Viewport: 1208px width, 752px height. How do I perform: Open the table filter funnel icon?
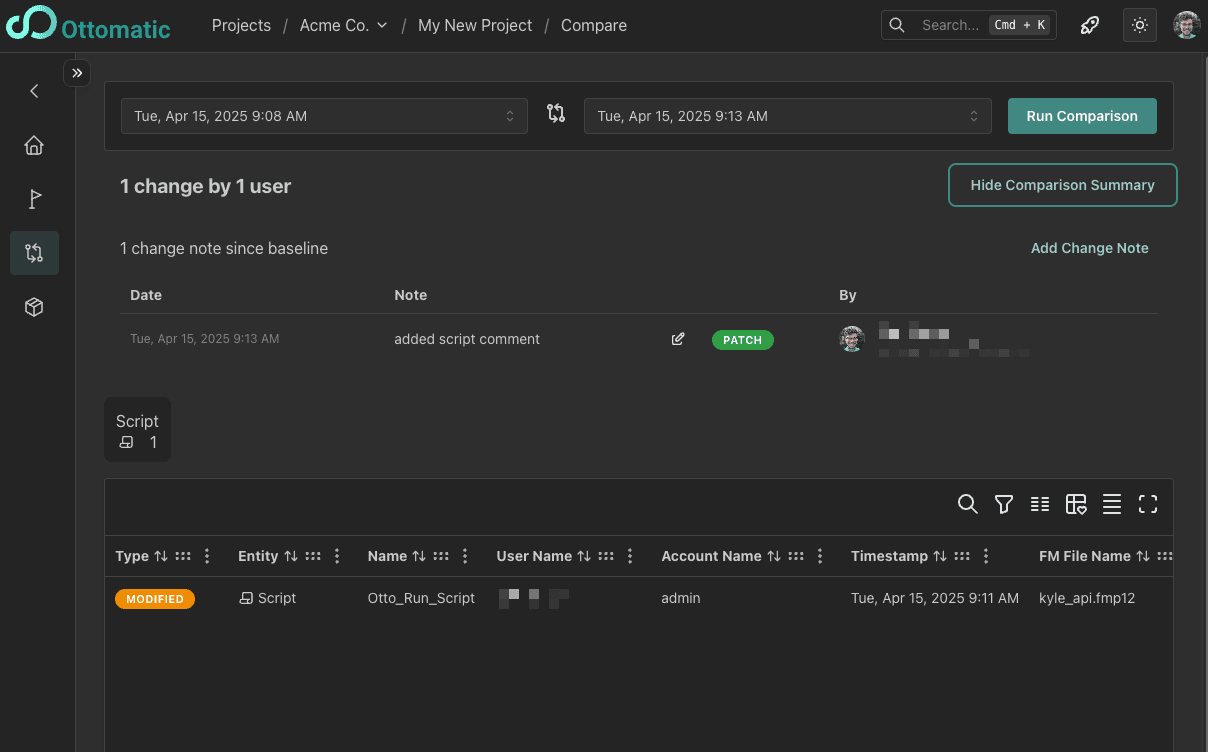click(1004, 505)
